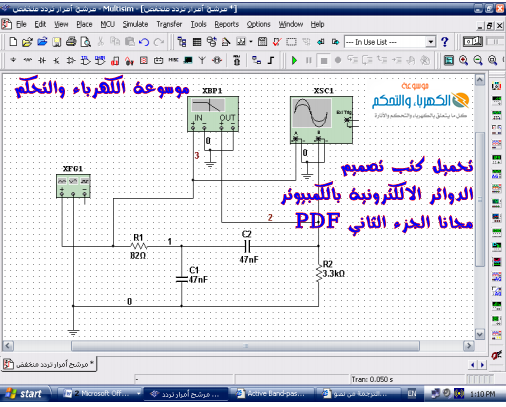This screenshot has height=407, width=506.
Task: Click the EN language indicator
Action: click(x=412, y=394)
